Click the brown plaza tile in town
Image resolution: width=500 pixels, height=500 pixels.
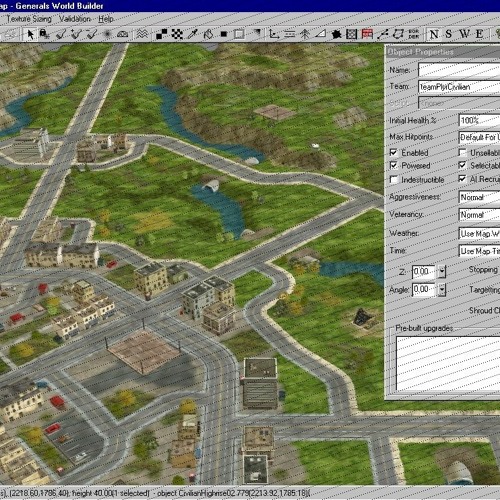pos(144,351)
